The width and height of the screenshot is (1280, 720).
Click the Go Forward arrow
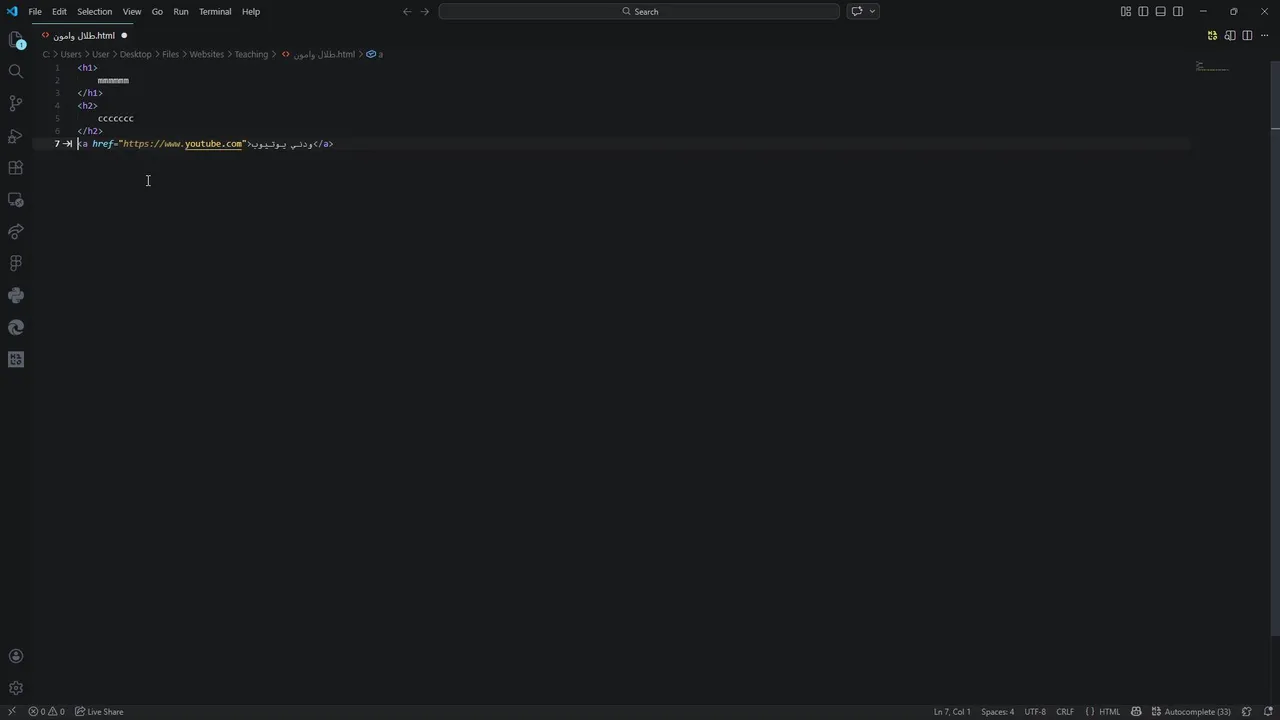[425, 11]
